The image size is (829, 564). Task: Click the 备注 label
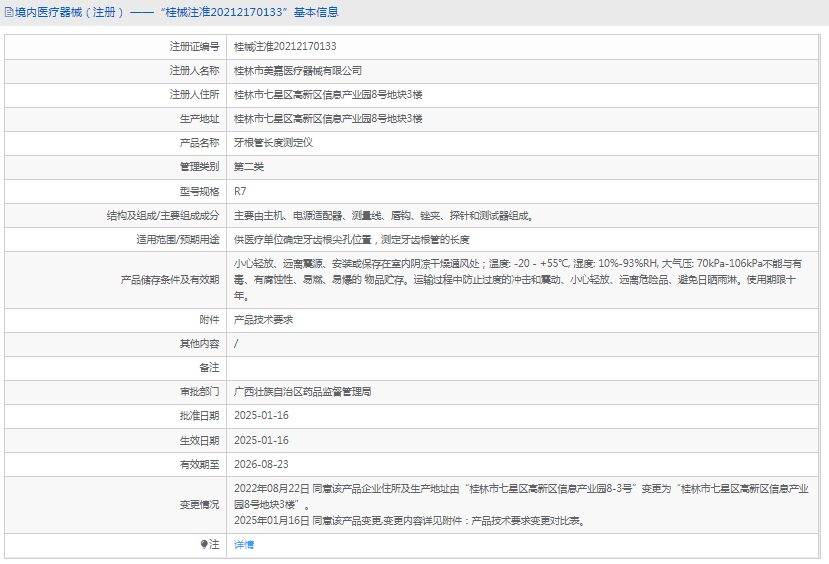[209, 367]
